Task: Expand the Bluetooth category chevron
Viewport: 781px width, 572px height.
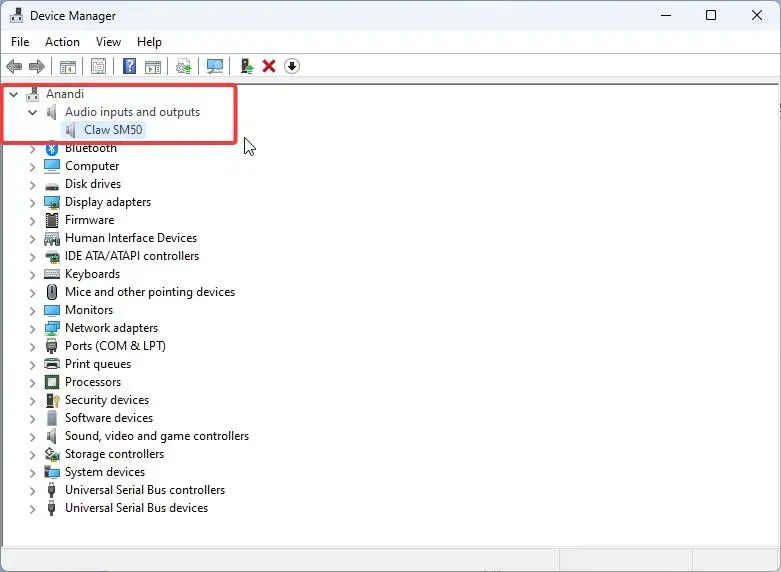Action: pos(33,148)
